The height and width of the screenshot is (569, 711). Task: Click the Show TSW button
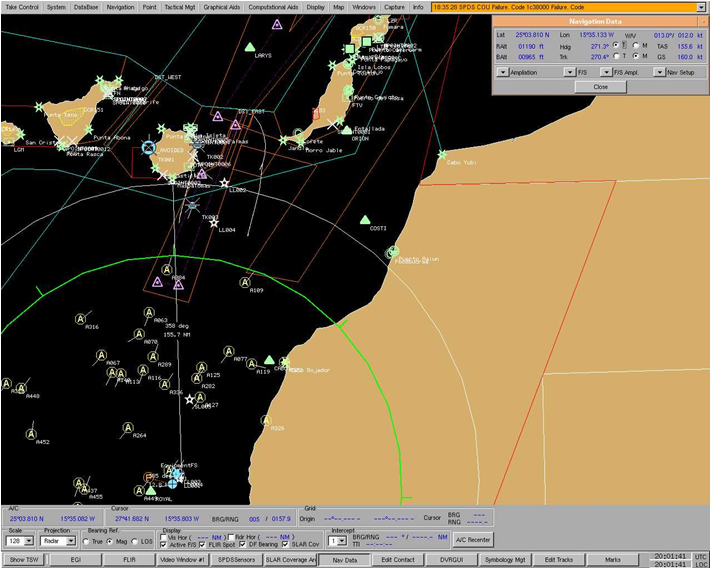[24, 559]
